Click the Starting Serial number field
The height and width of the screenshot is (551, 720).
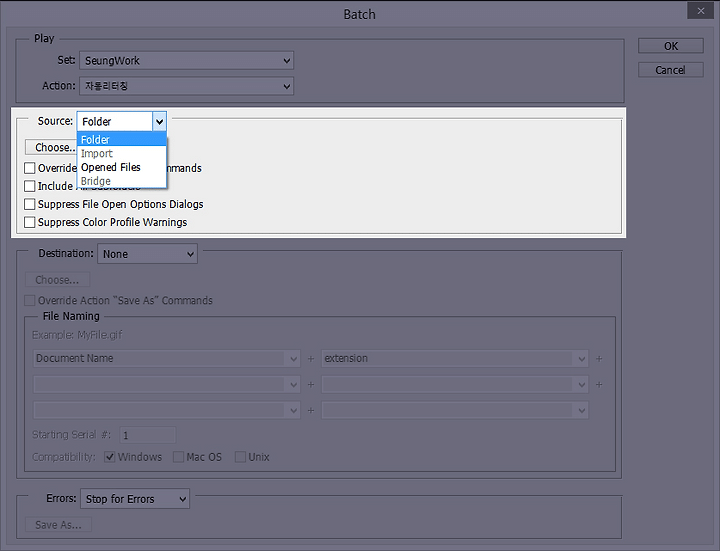pyautogui.click(x=147, y=435)
